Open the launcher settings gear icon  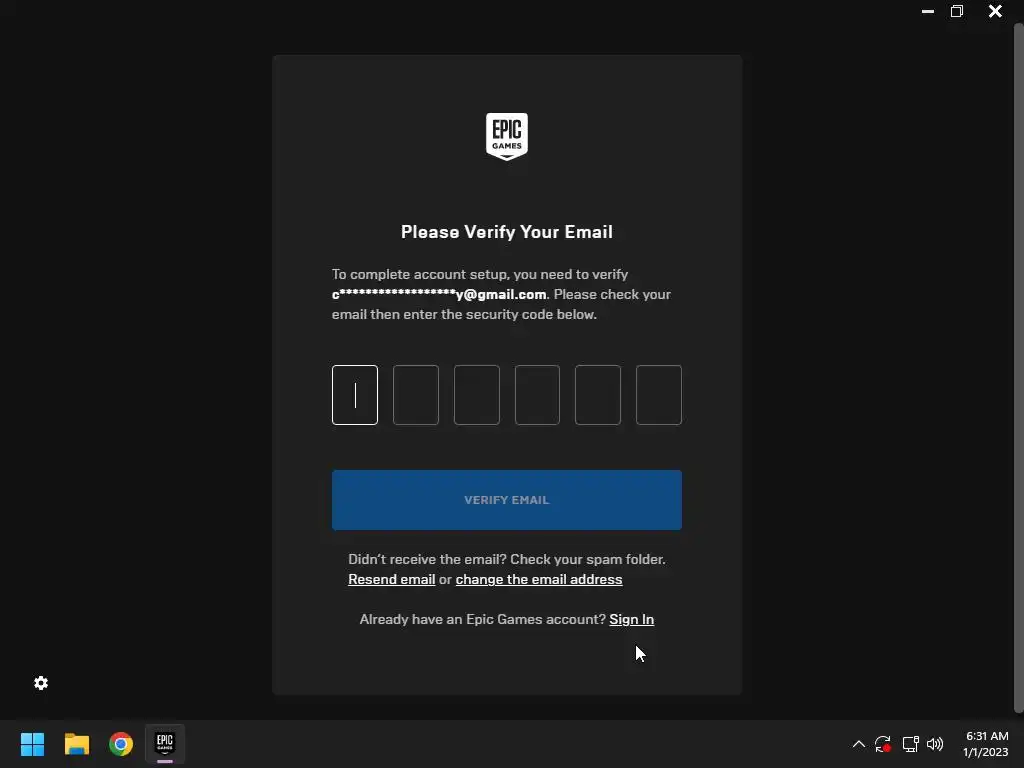41,683
